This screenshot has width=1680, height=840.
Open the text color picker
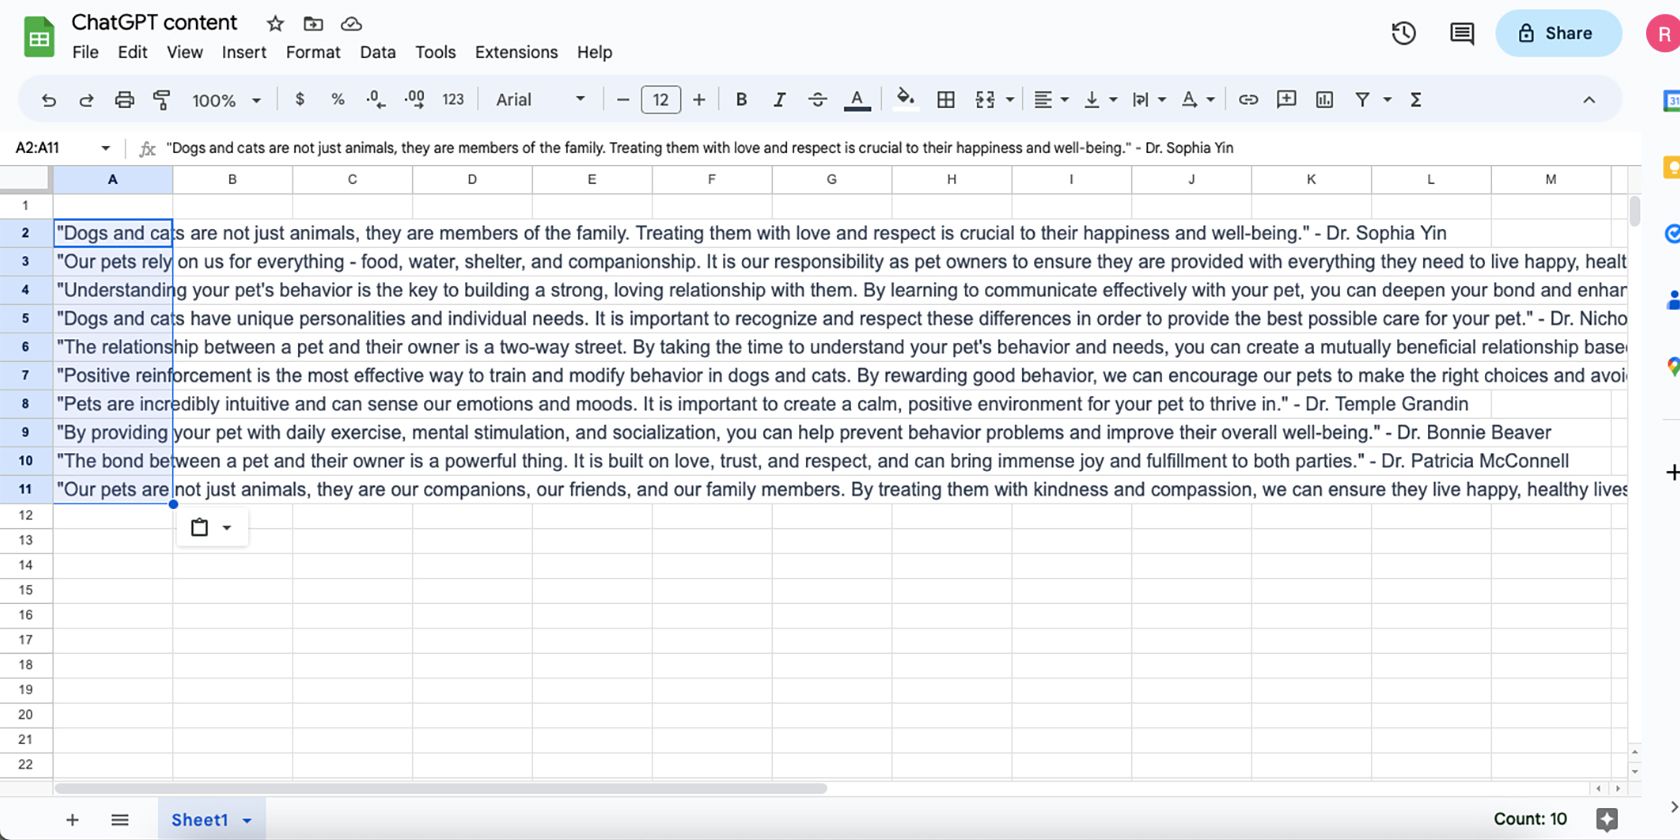(x=857, y=99)
